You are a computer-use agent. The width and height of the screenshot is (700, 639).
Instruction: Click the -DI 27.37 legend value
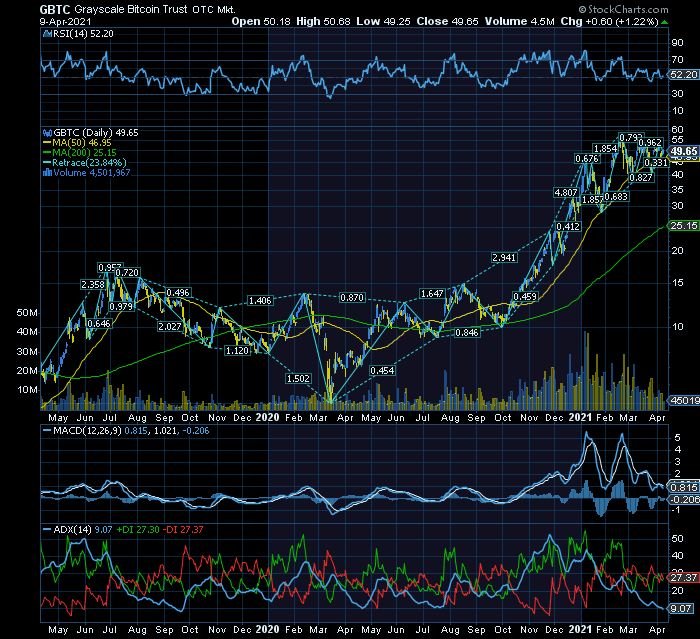(183, 530)
